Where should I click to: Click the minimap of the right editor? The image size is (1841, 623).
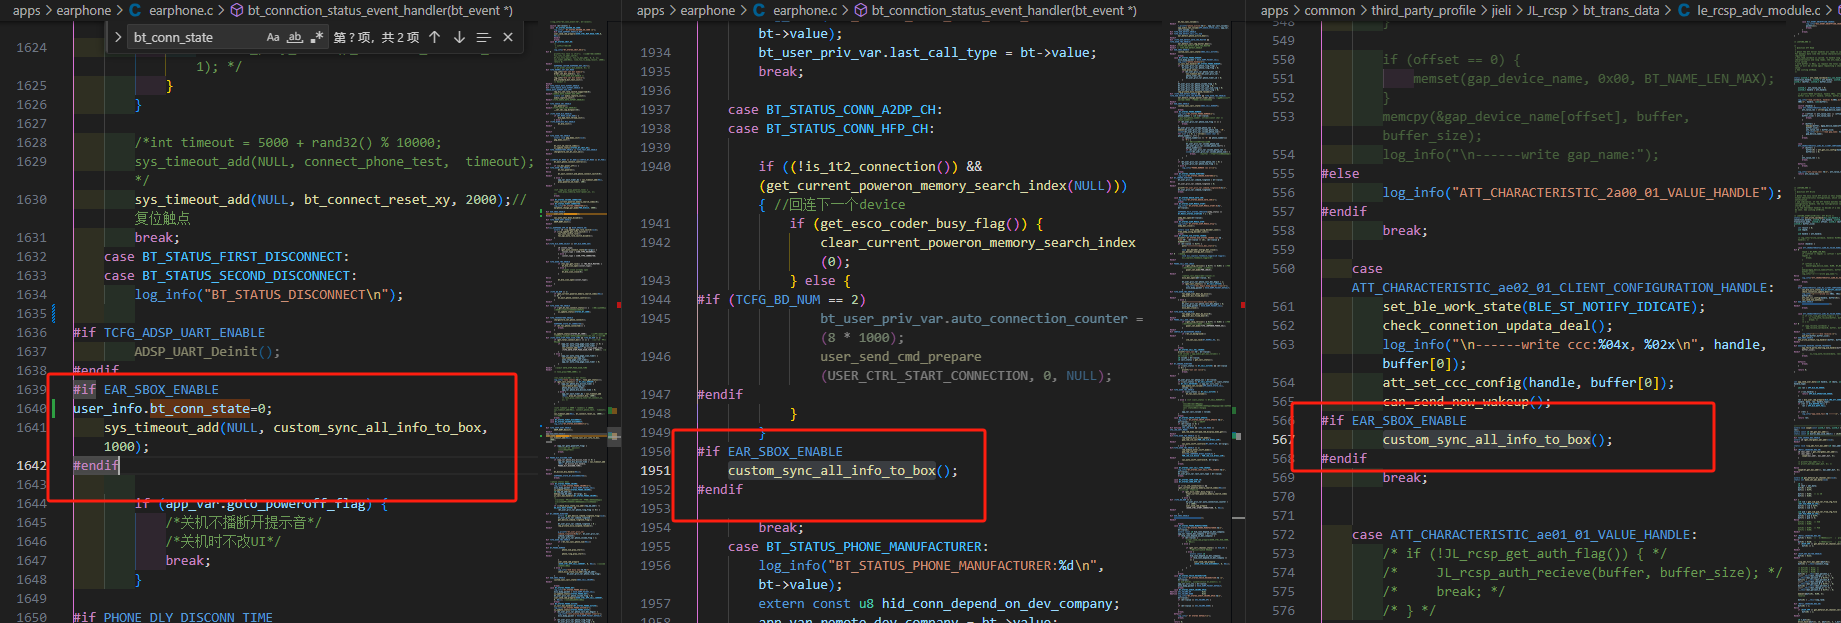coord(1816,320)
